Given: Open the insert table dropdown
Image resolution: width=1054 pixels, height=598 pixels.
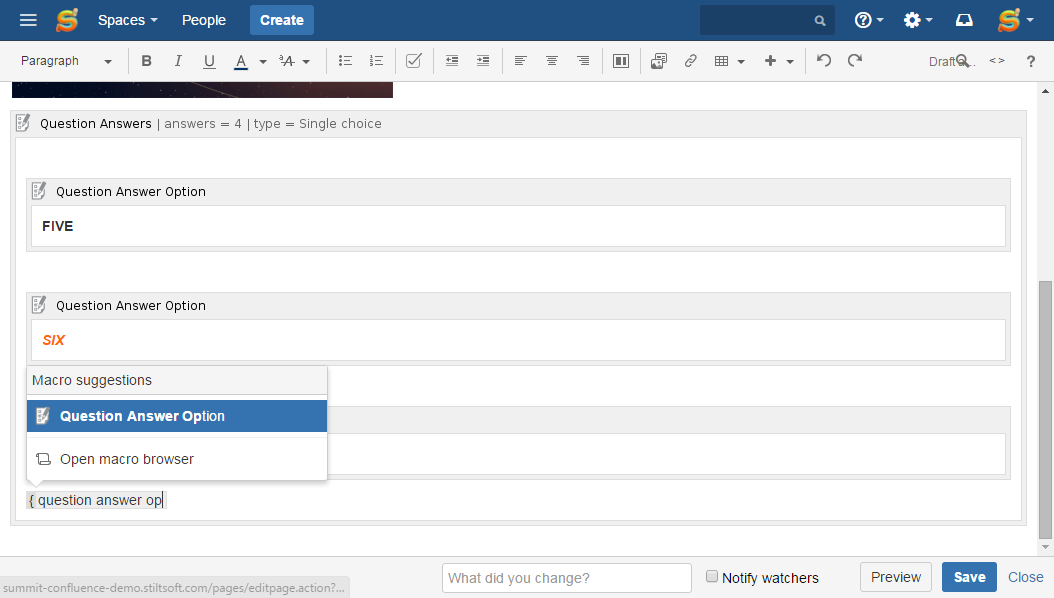Looking at the screenshot, I should [729, 61].
